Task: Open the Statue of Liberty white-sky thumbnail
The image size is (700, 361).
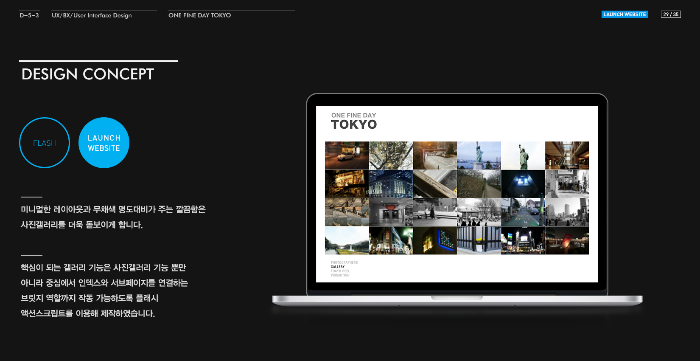Action: (x=523, y=155)
